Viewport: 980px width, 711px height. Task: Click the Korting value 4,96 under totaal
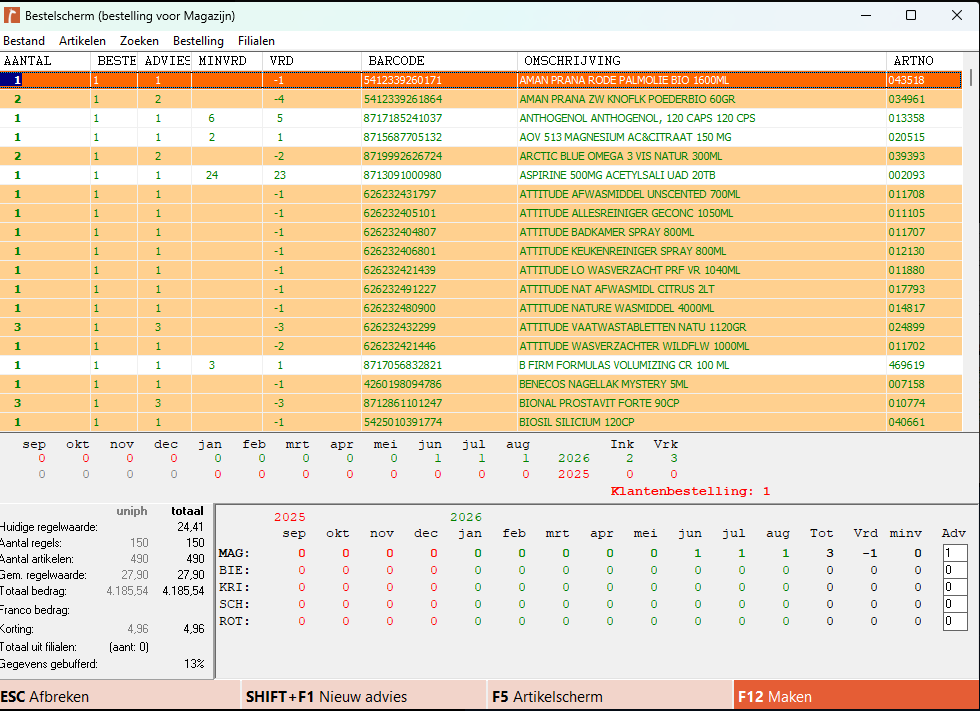194,629
